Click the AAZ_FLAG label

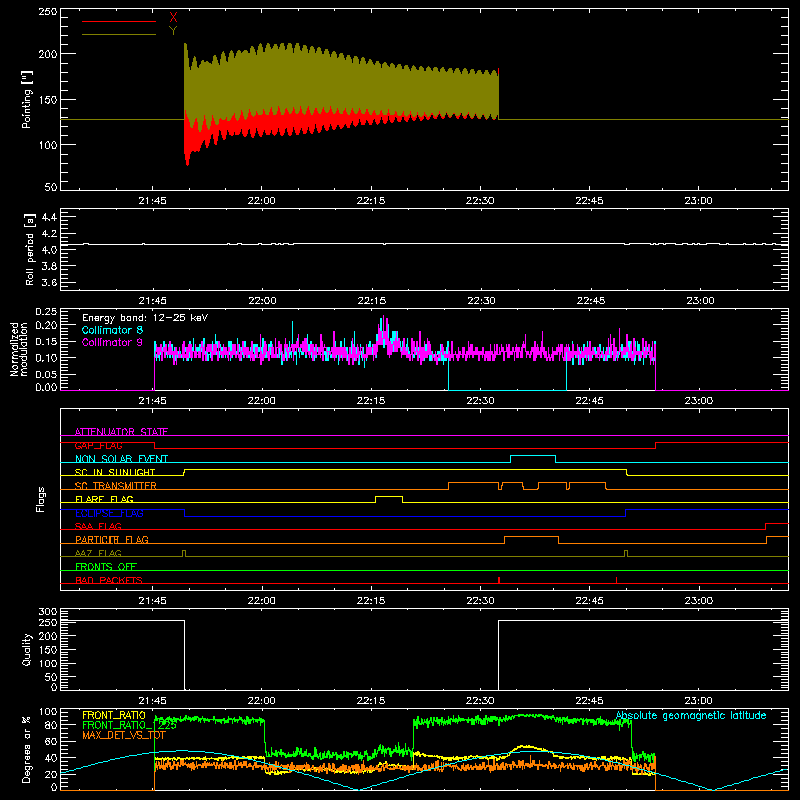[x=98, y=553]
